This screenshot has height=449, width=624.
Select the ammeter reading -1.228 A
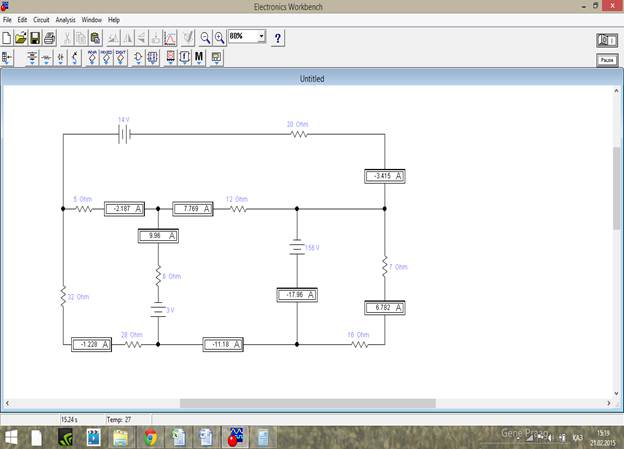92,344
